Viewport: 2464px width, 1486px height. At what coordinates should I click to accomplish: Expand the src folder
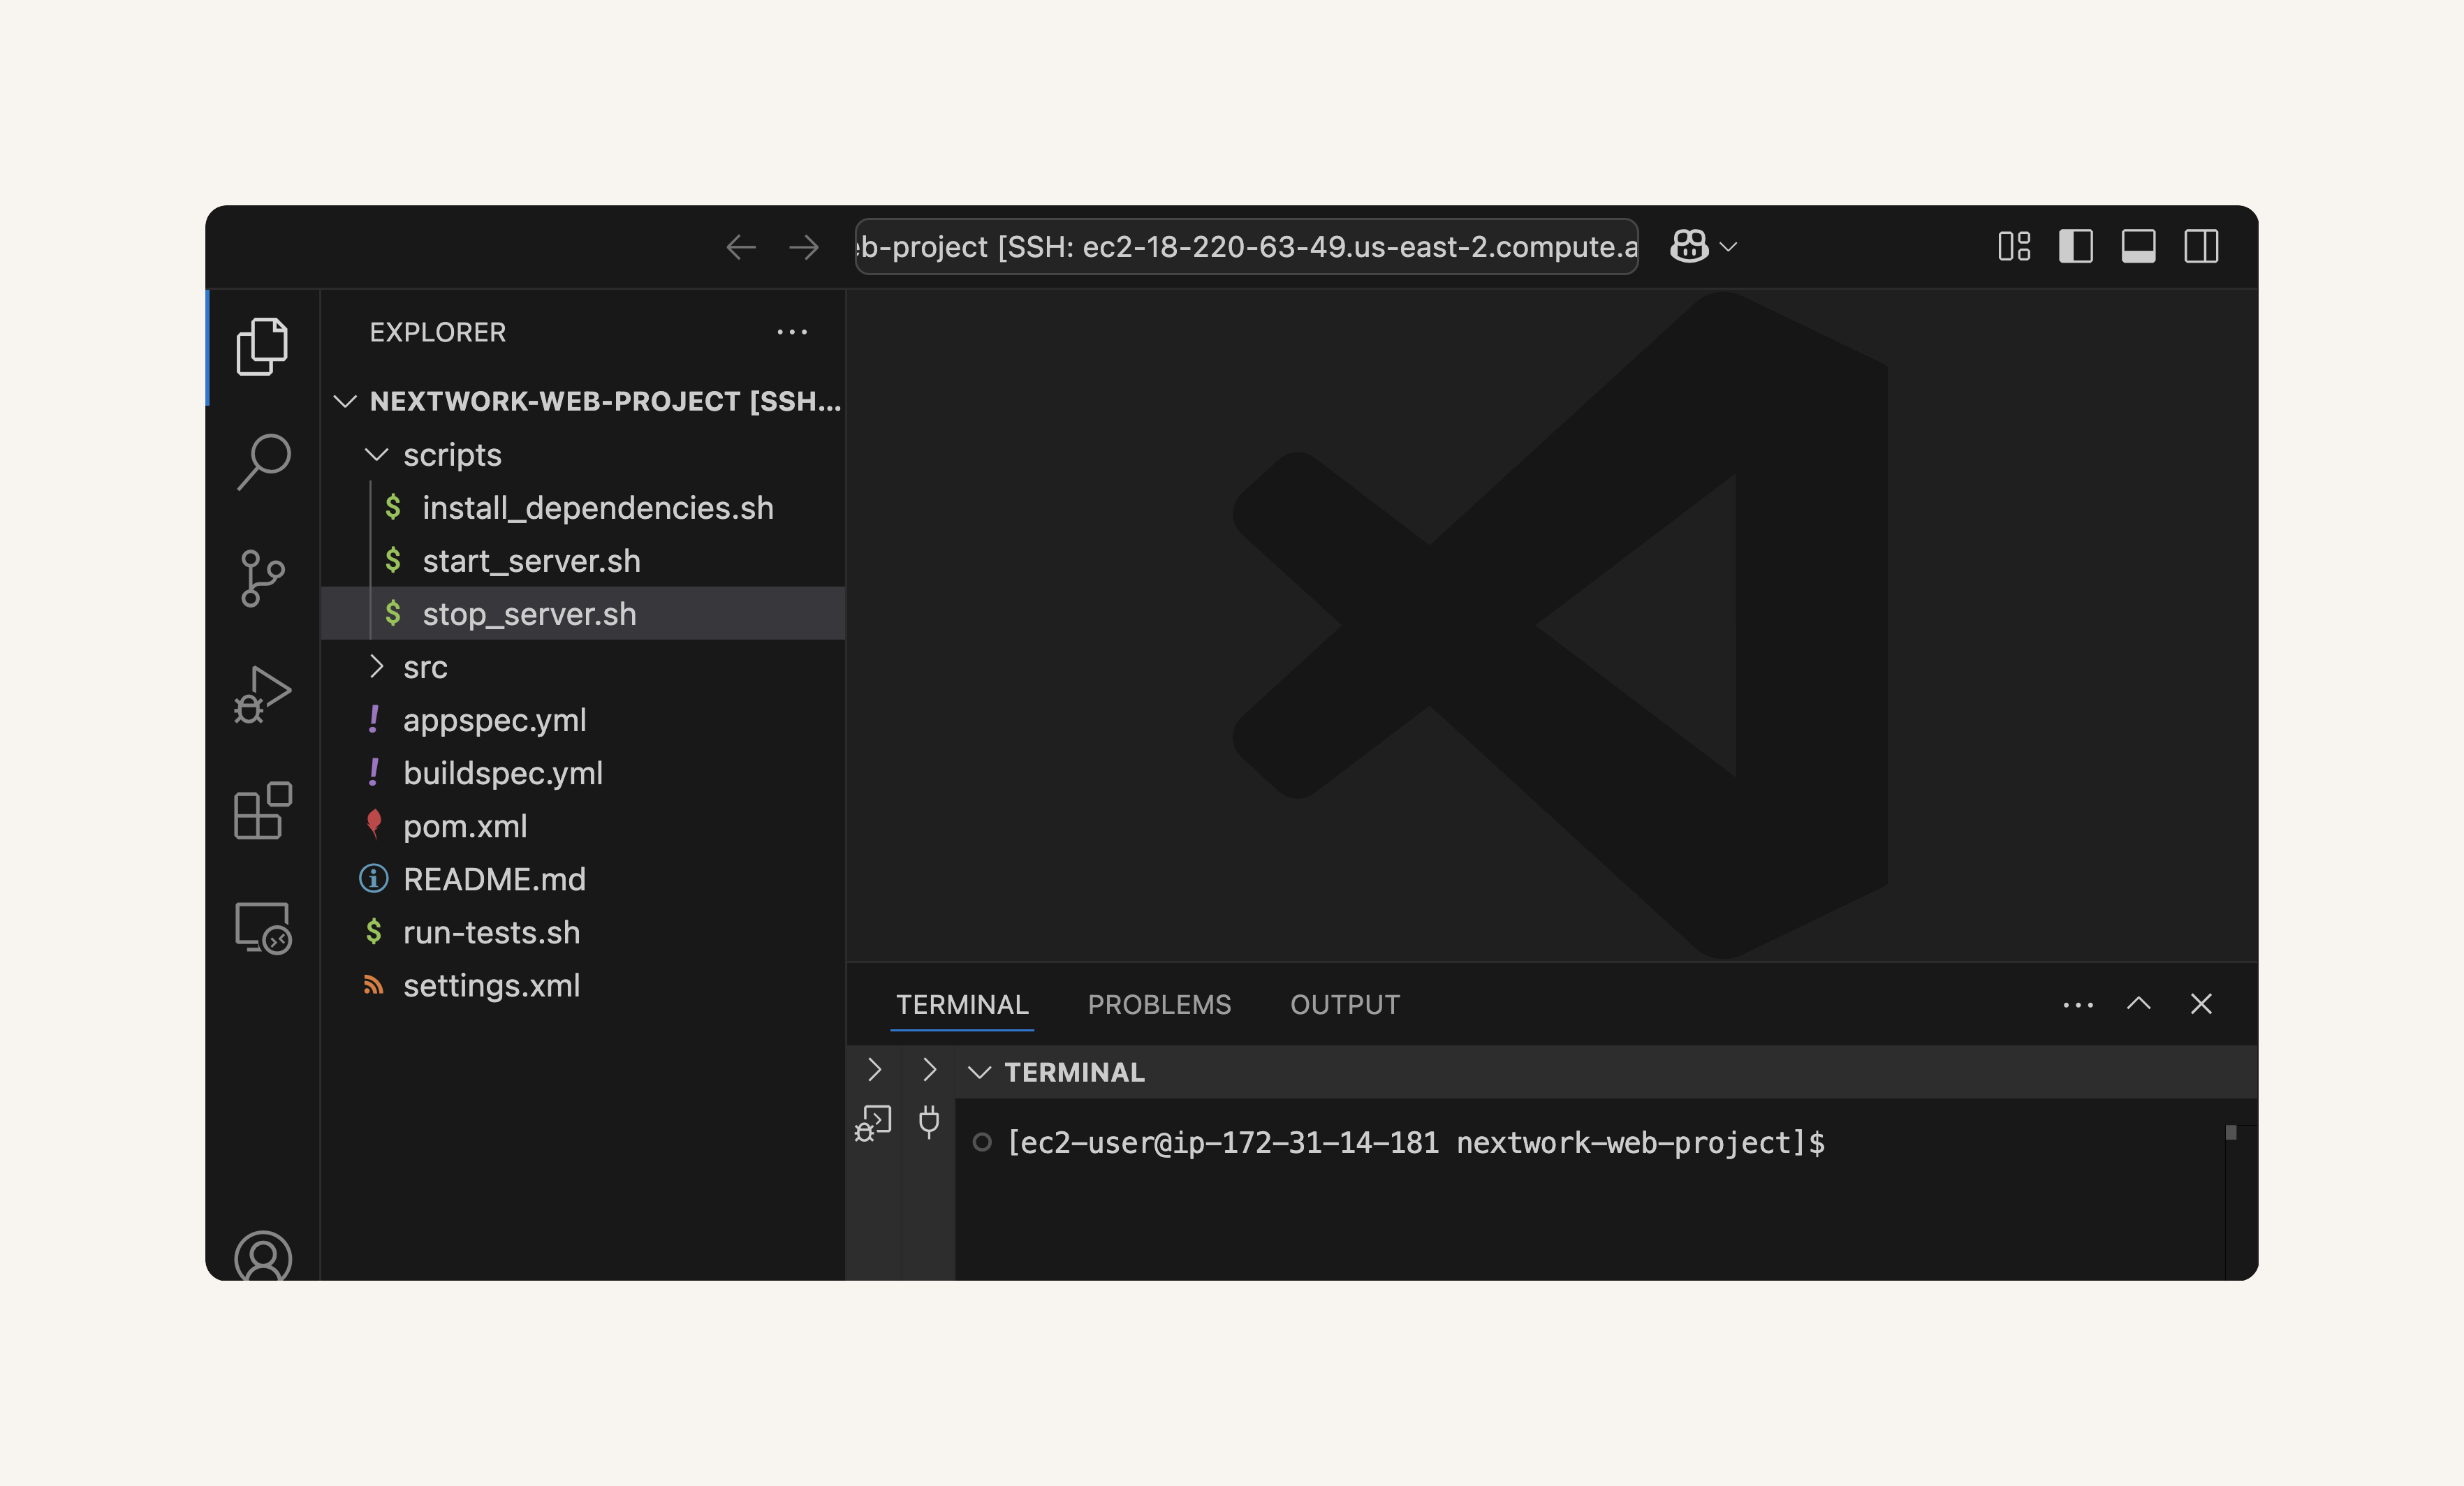pyautogui.click(x=583, y=667)
